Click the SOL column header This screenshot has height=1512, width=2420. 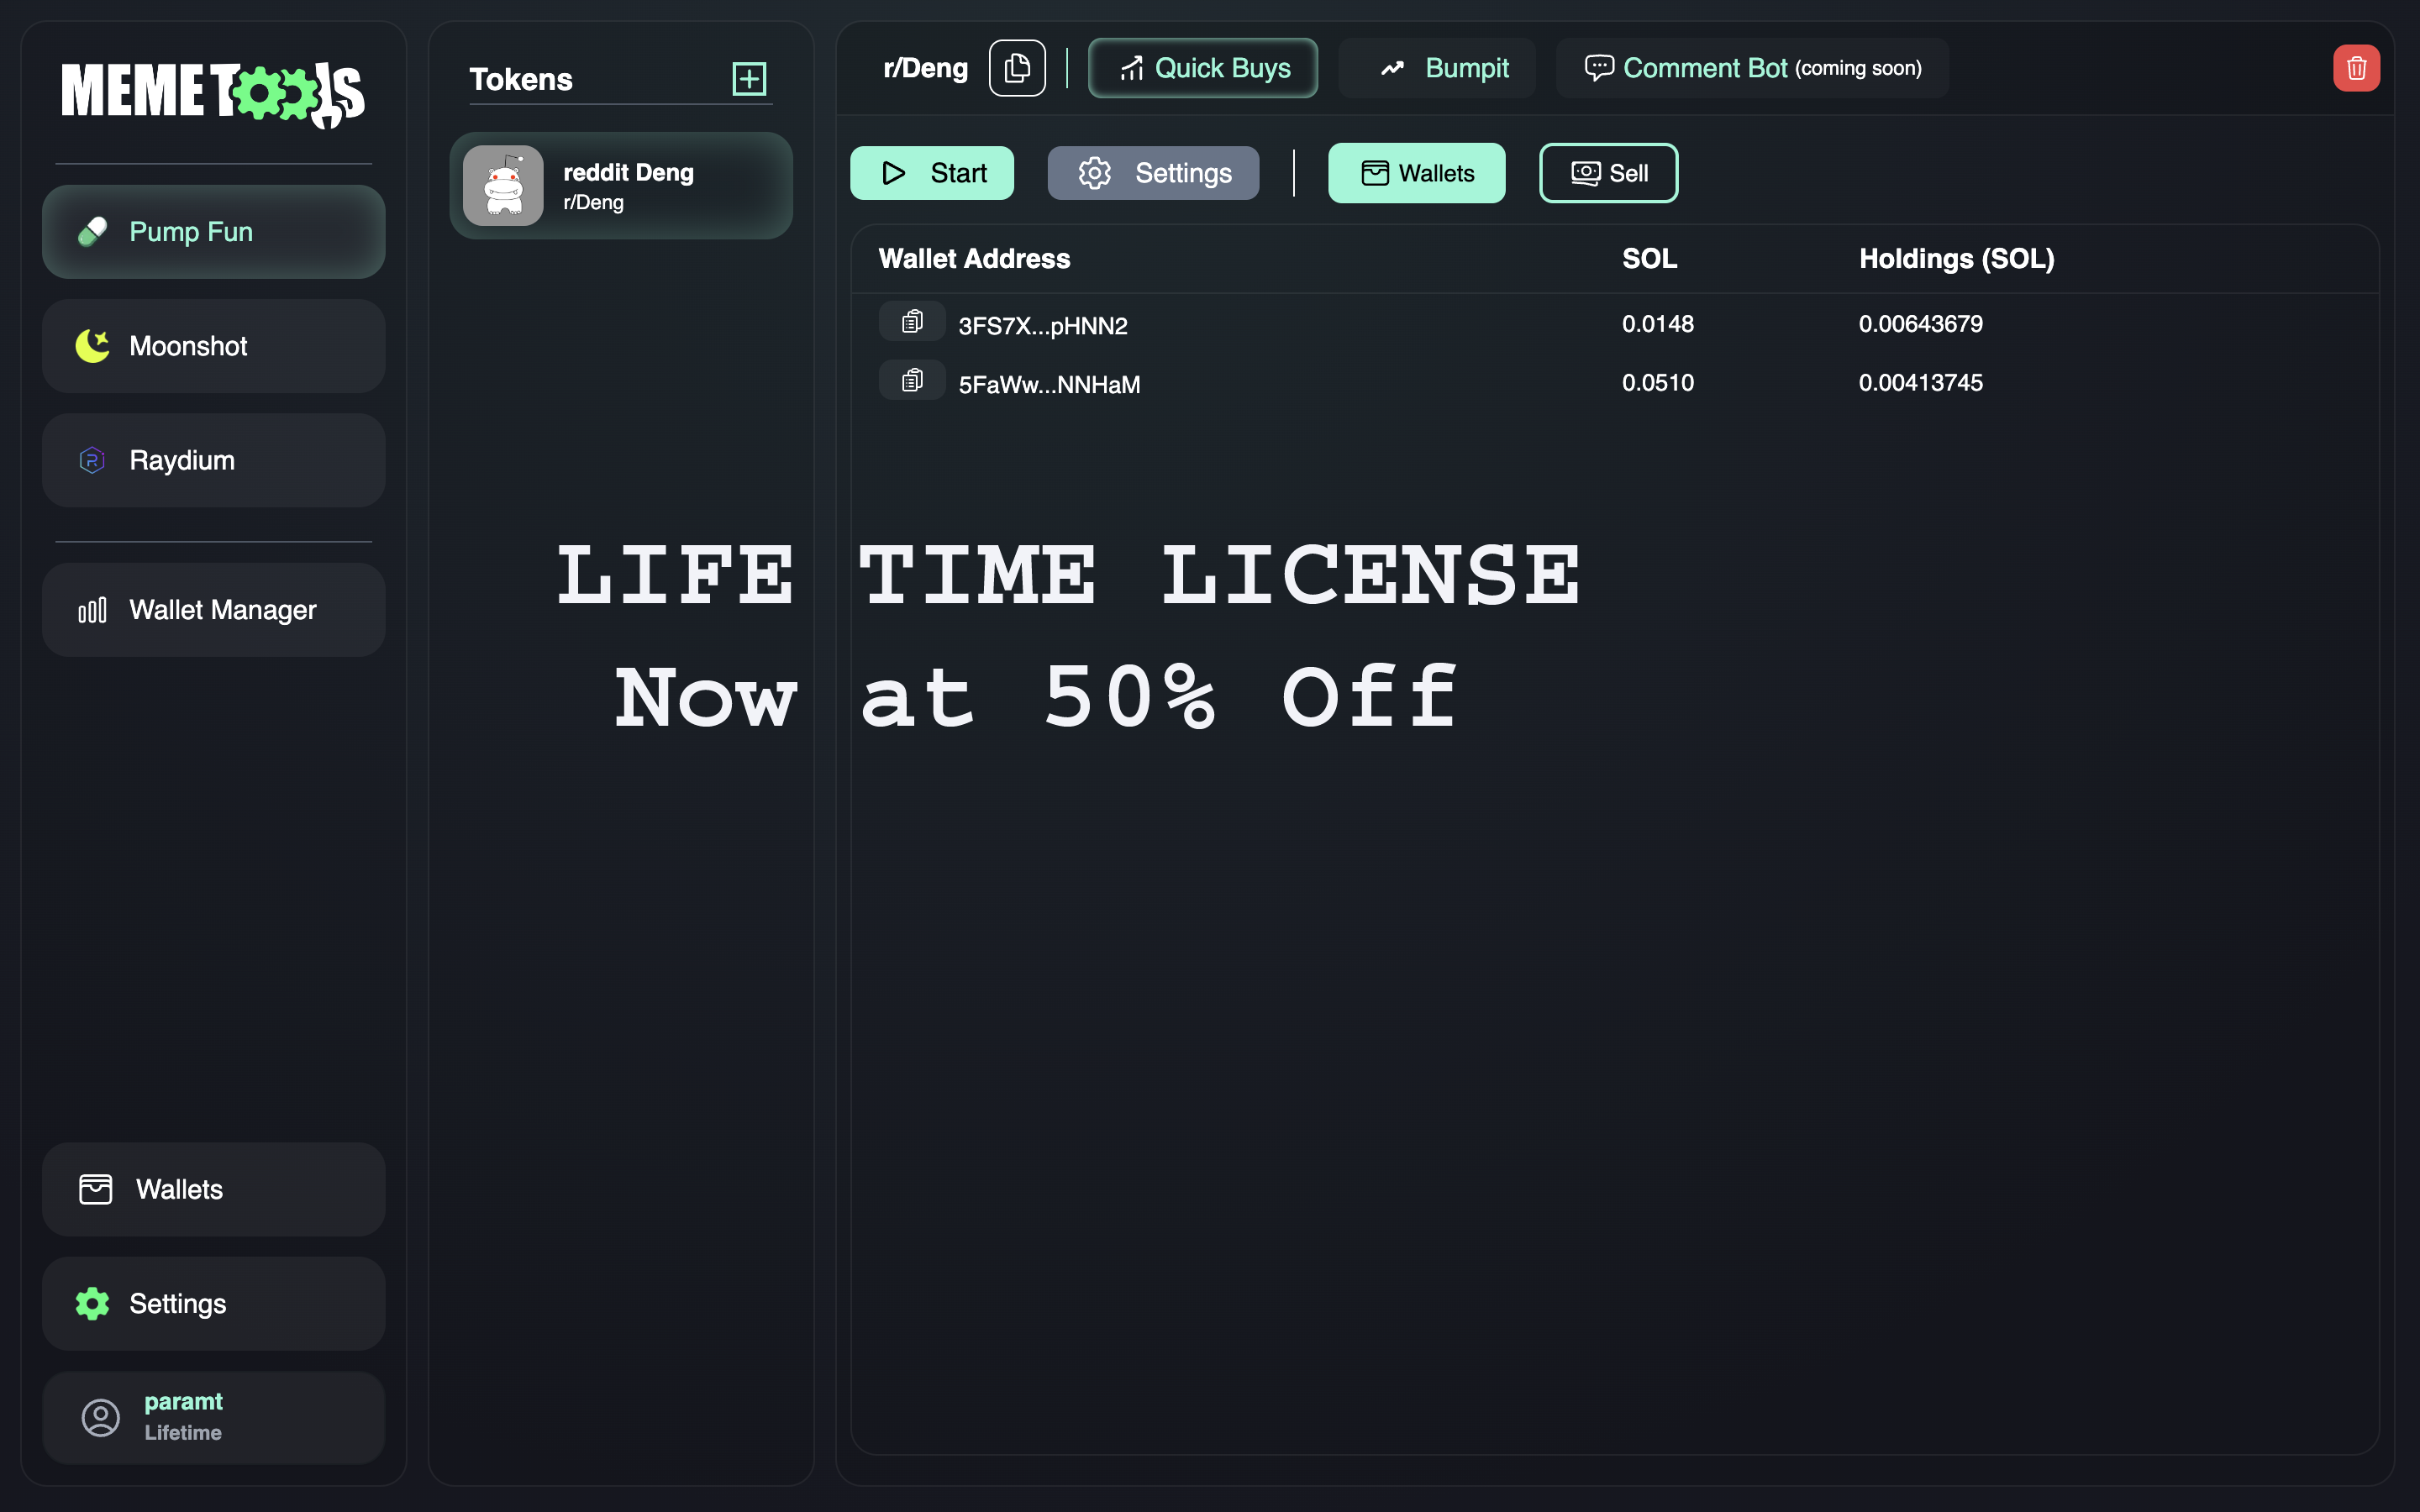coord(1649,259)
